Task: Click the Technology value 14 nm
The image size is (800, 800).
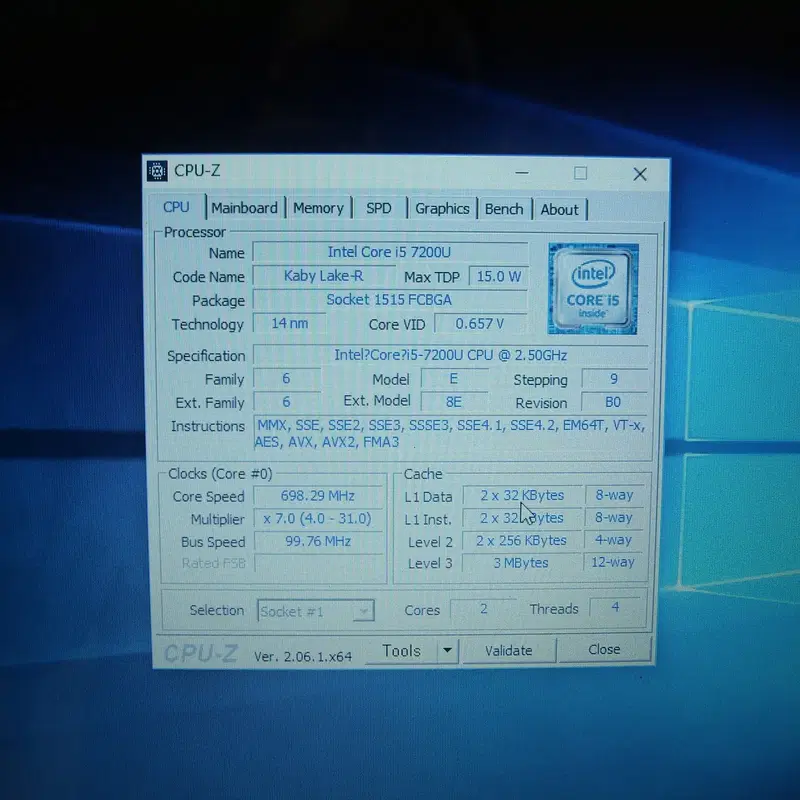Action: pyautogui.click(x=289, y=323)
